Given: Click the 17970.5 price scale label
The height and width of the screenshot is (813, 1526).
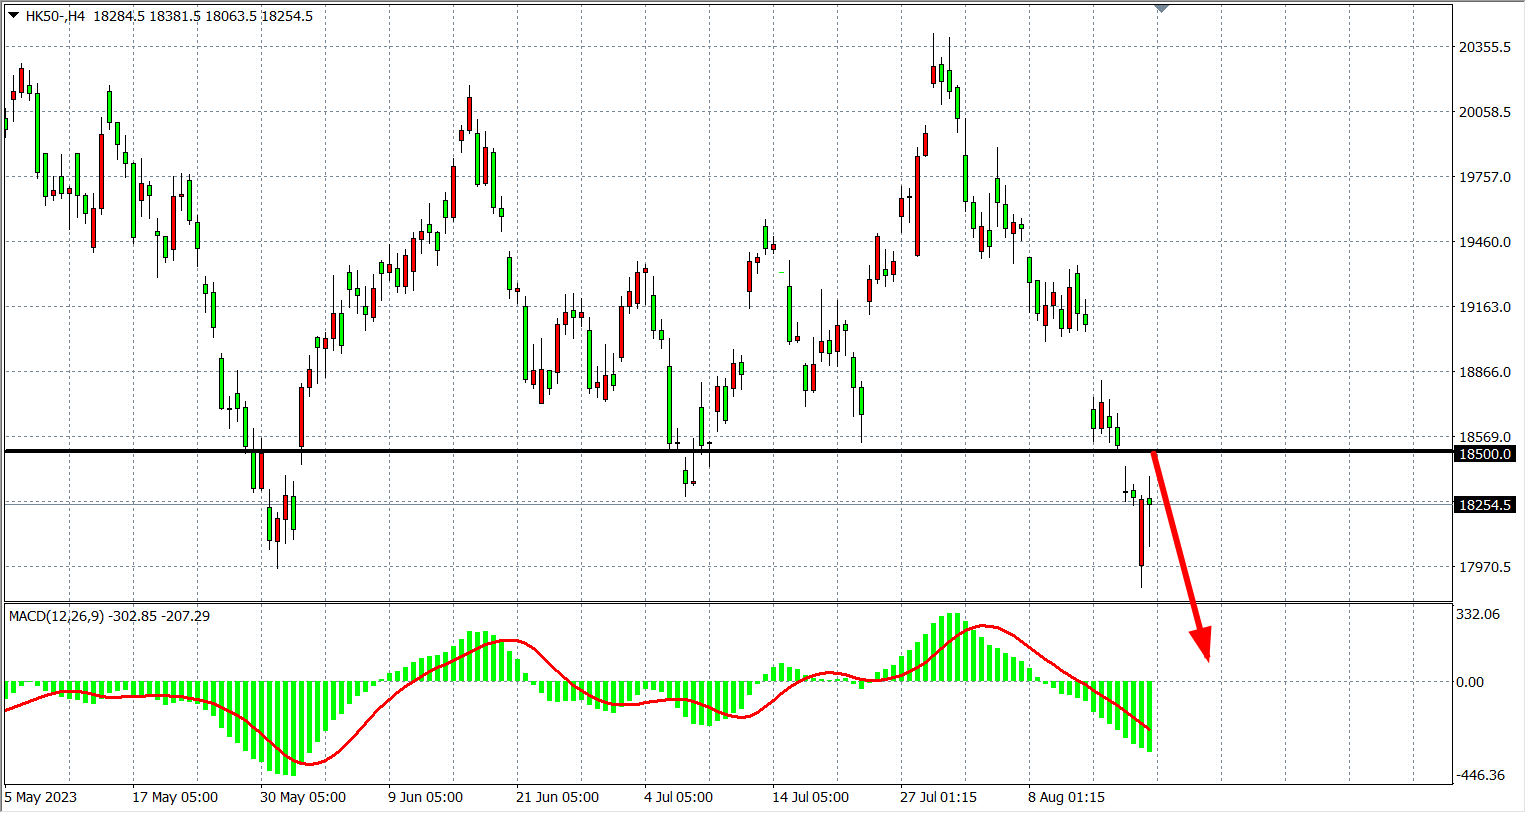Looking at the screenshot, I should click(1485, 567).
